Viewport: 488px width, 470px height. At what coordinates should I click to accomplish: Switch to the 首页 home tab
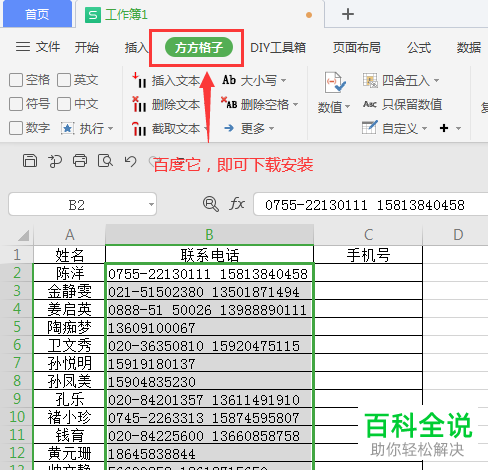pyautogui.click(x=37, y=14)
